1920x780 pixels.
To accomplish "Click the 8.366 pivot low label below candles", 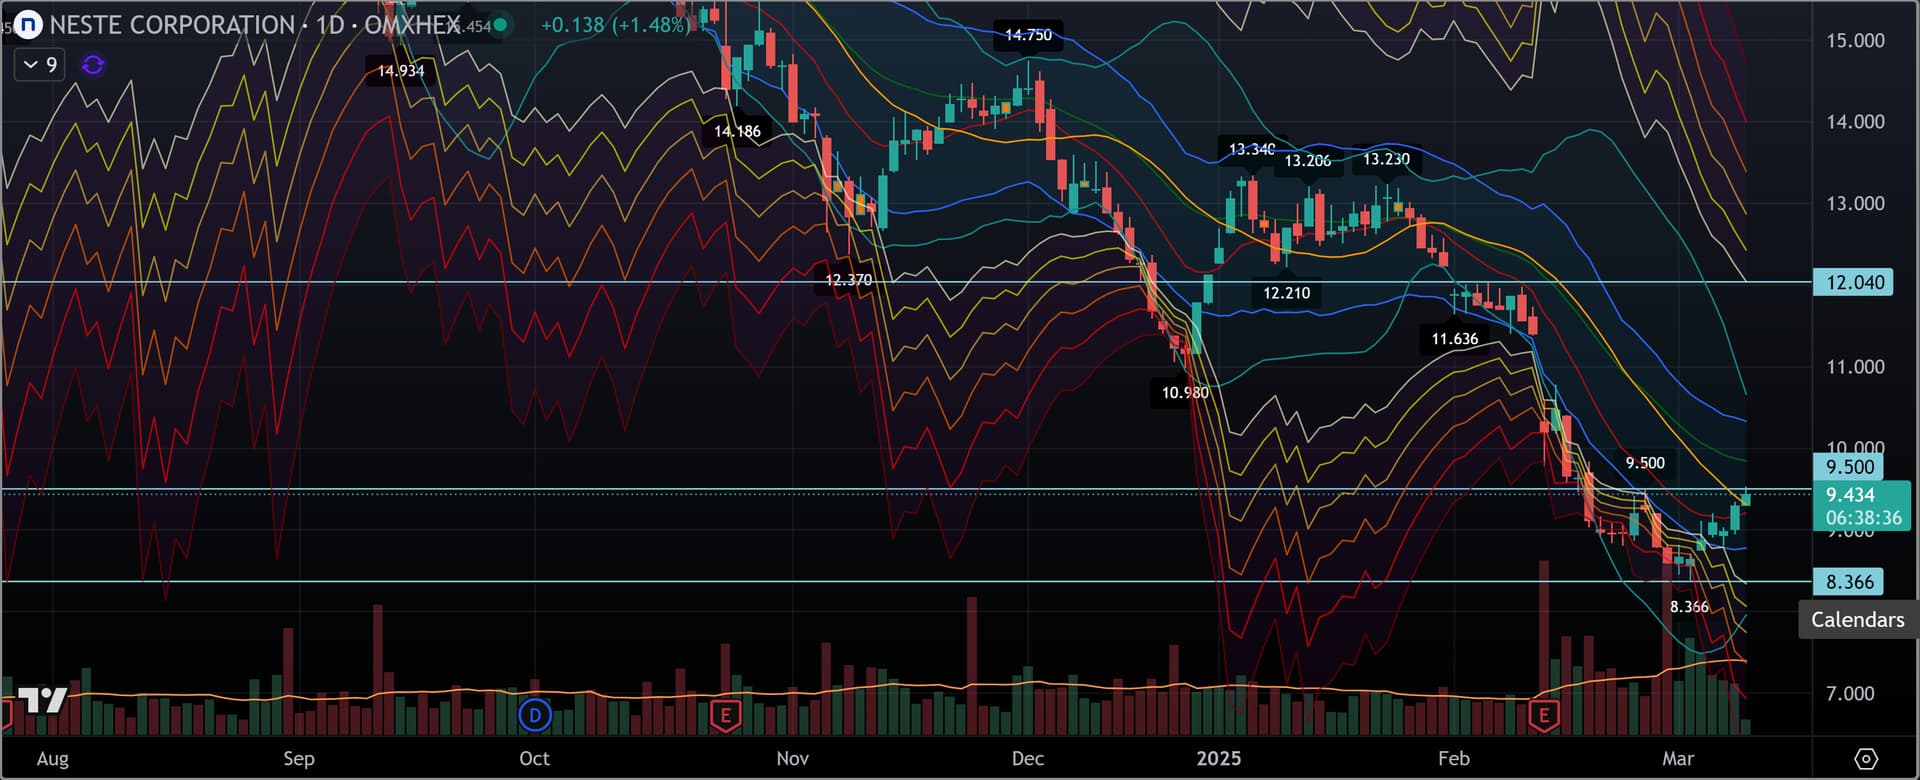I will point(1689,607).
